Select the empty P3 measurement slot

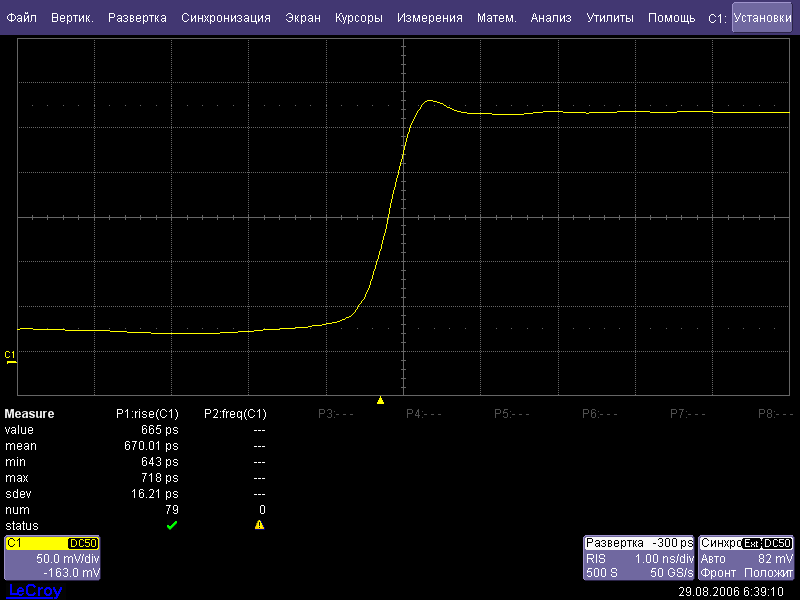click(336, 413)
